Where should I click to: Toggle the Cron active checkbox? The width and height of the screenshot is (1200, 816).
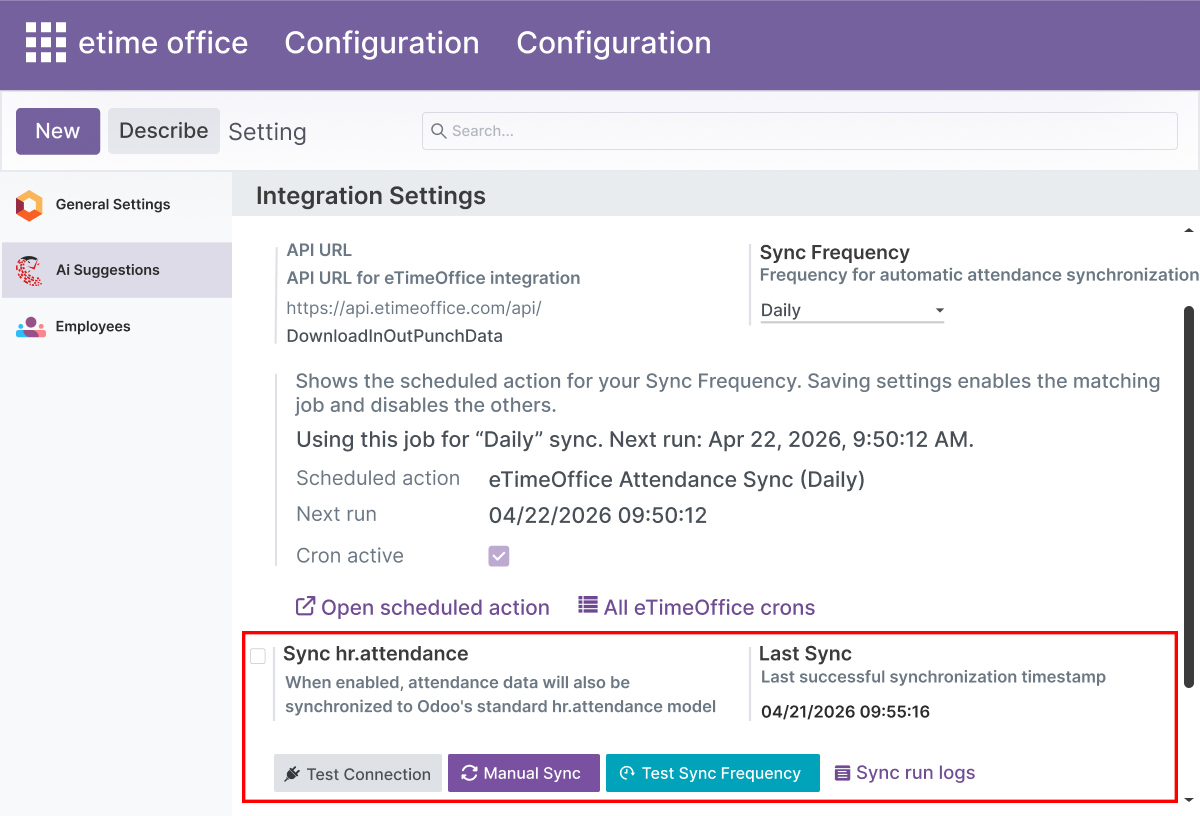coord(499,556)
